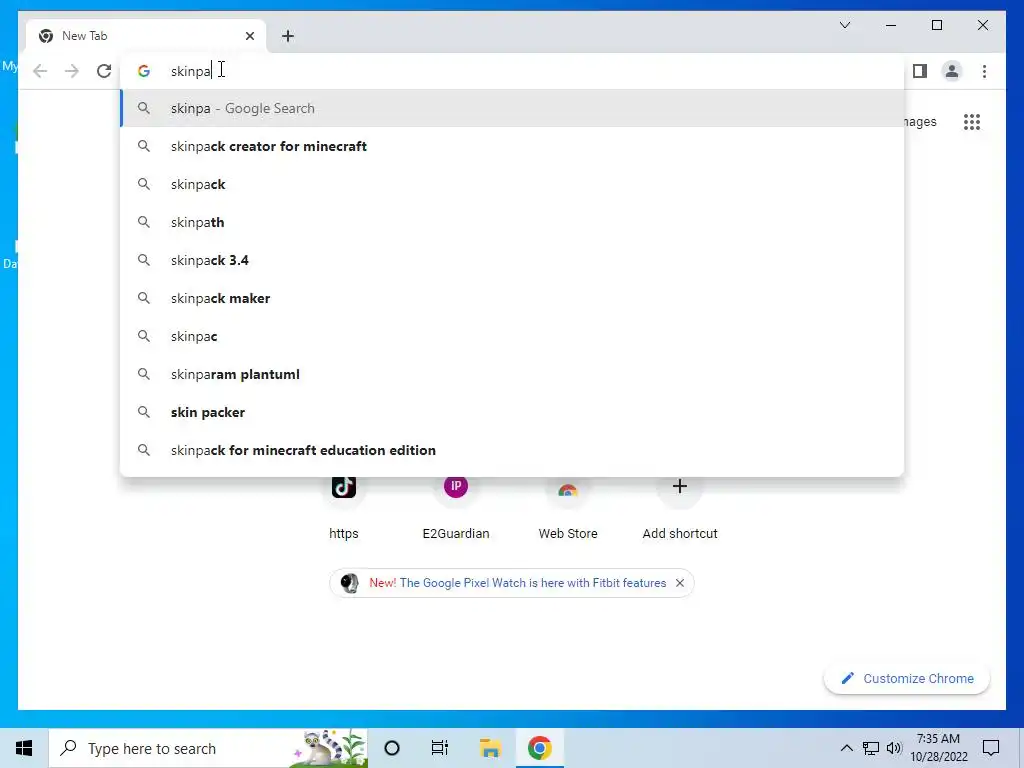Choose 'skinpack creator for minecraft' suggestion
Screen dimensions: 1024x768
click(512, 146)
